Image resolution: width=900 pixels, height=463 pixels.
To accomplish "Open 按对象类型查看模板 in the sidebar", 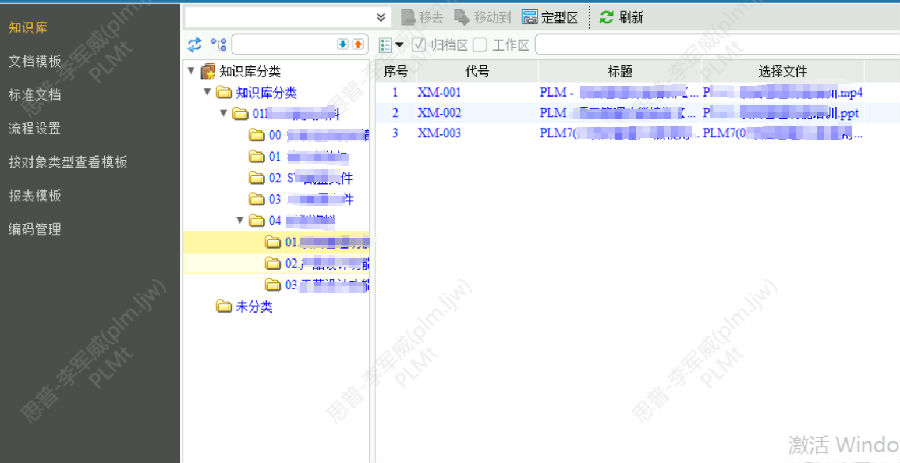I will [68, 162].
